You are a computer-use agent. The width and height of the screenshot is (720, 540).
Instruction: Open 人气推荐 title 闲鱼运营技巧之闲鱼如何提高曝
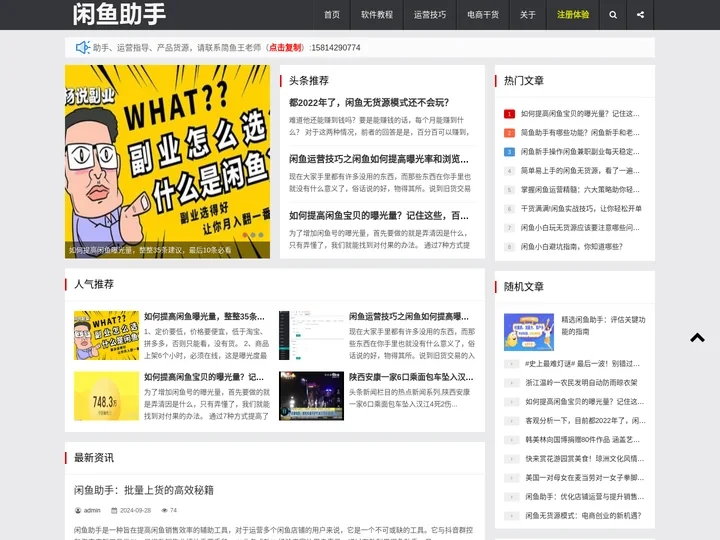[x=409, y=316]
